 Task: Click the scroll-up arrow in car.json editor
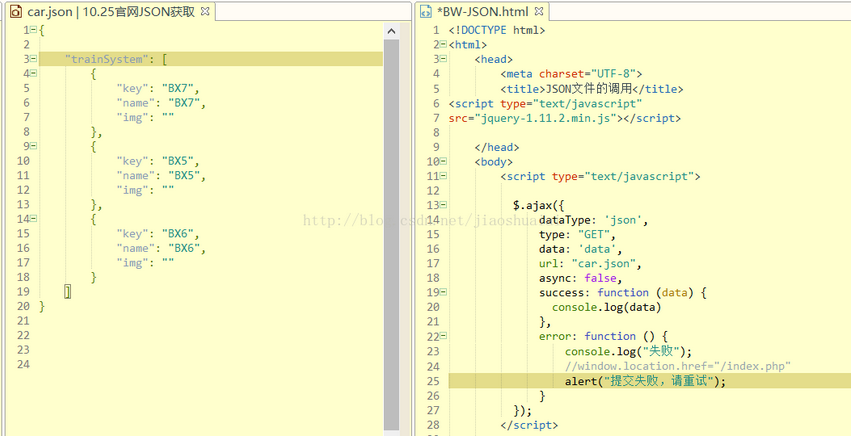[391, 32]
